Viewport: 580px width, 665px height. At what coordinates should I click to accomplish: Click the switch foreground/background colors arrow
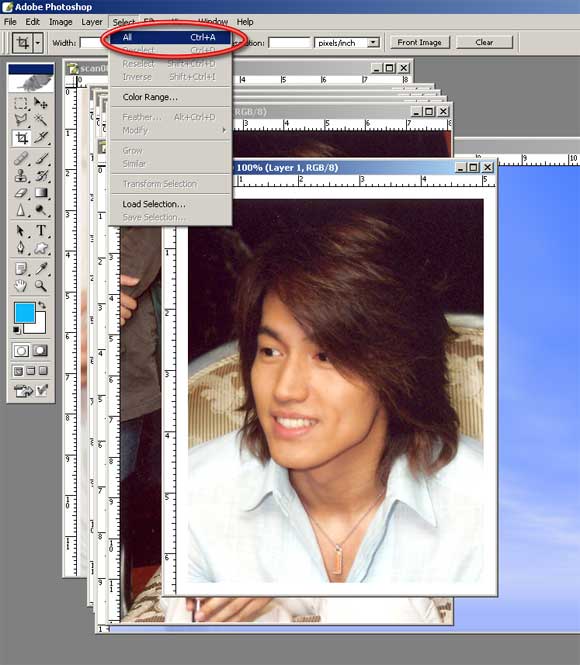[x=42, y=305]
